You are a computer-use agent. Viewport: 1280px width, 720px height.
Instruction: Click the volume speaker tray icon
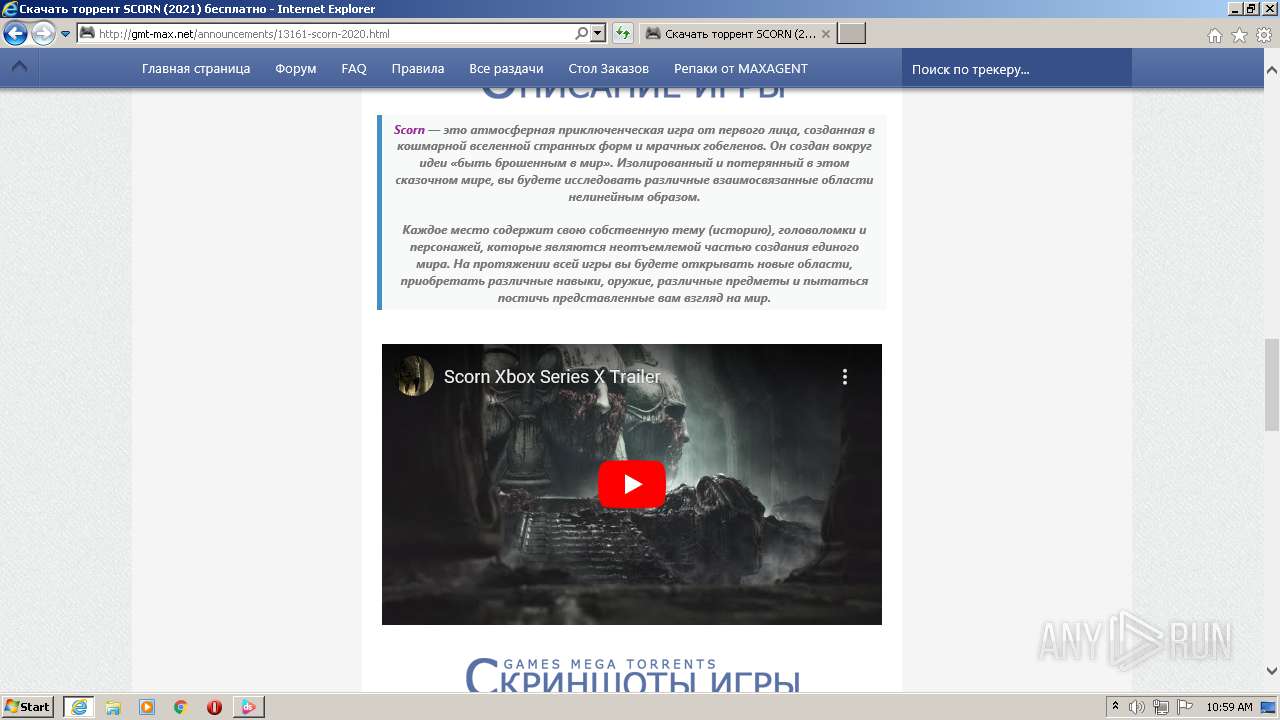pos(1137,707)
